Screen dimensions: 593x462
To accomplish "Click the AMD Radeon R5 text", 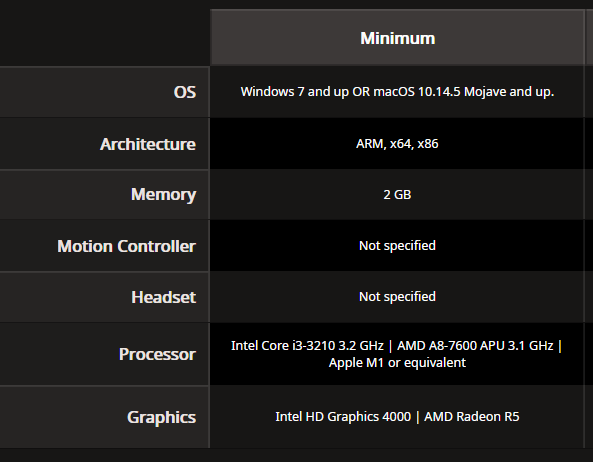I will [x=472, y=417].
